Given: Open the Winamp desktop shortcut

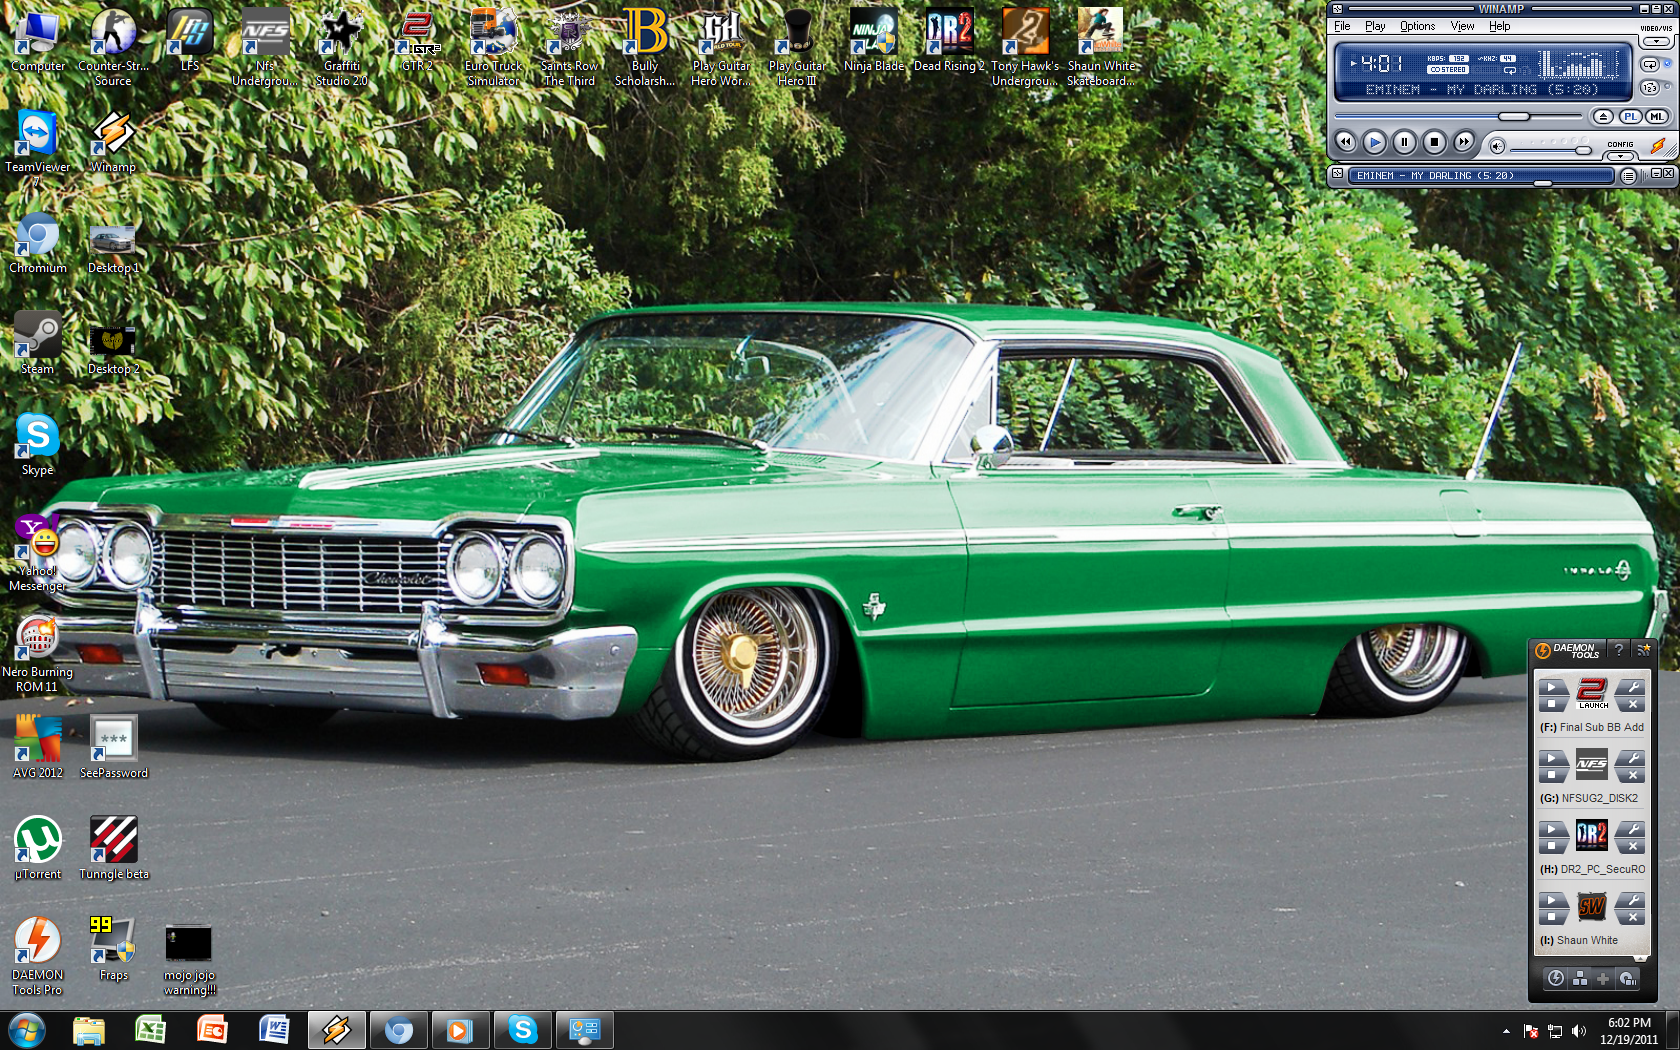Looking at the screenshot, I should (113, 141).
